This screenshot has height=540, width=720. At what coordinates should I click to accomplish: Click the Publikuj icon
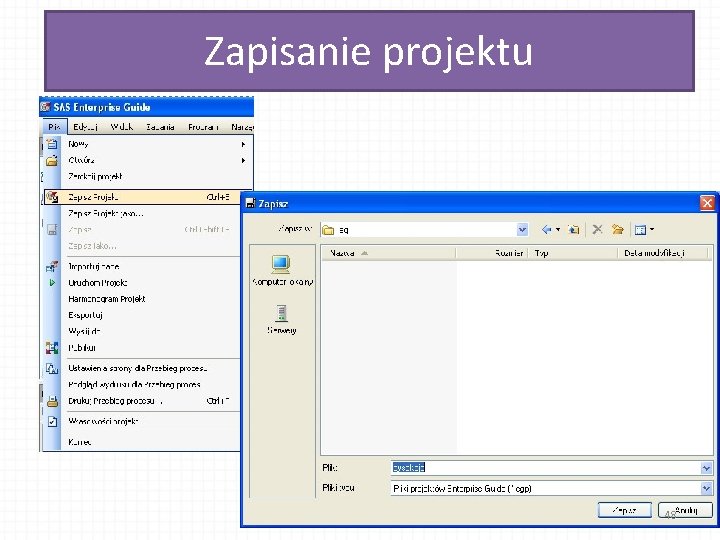52,348
